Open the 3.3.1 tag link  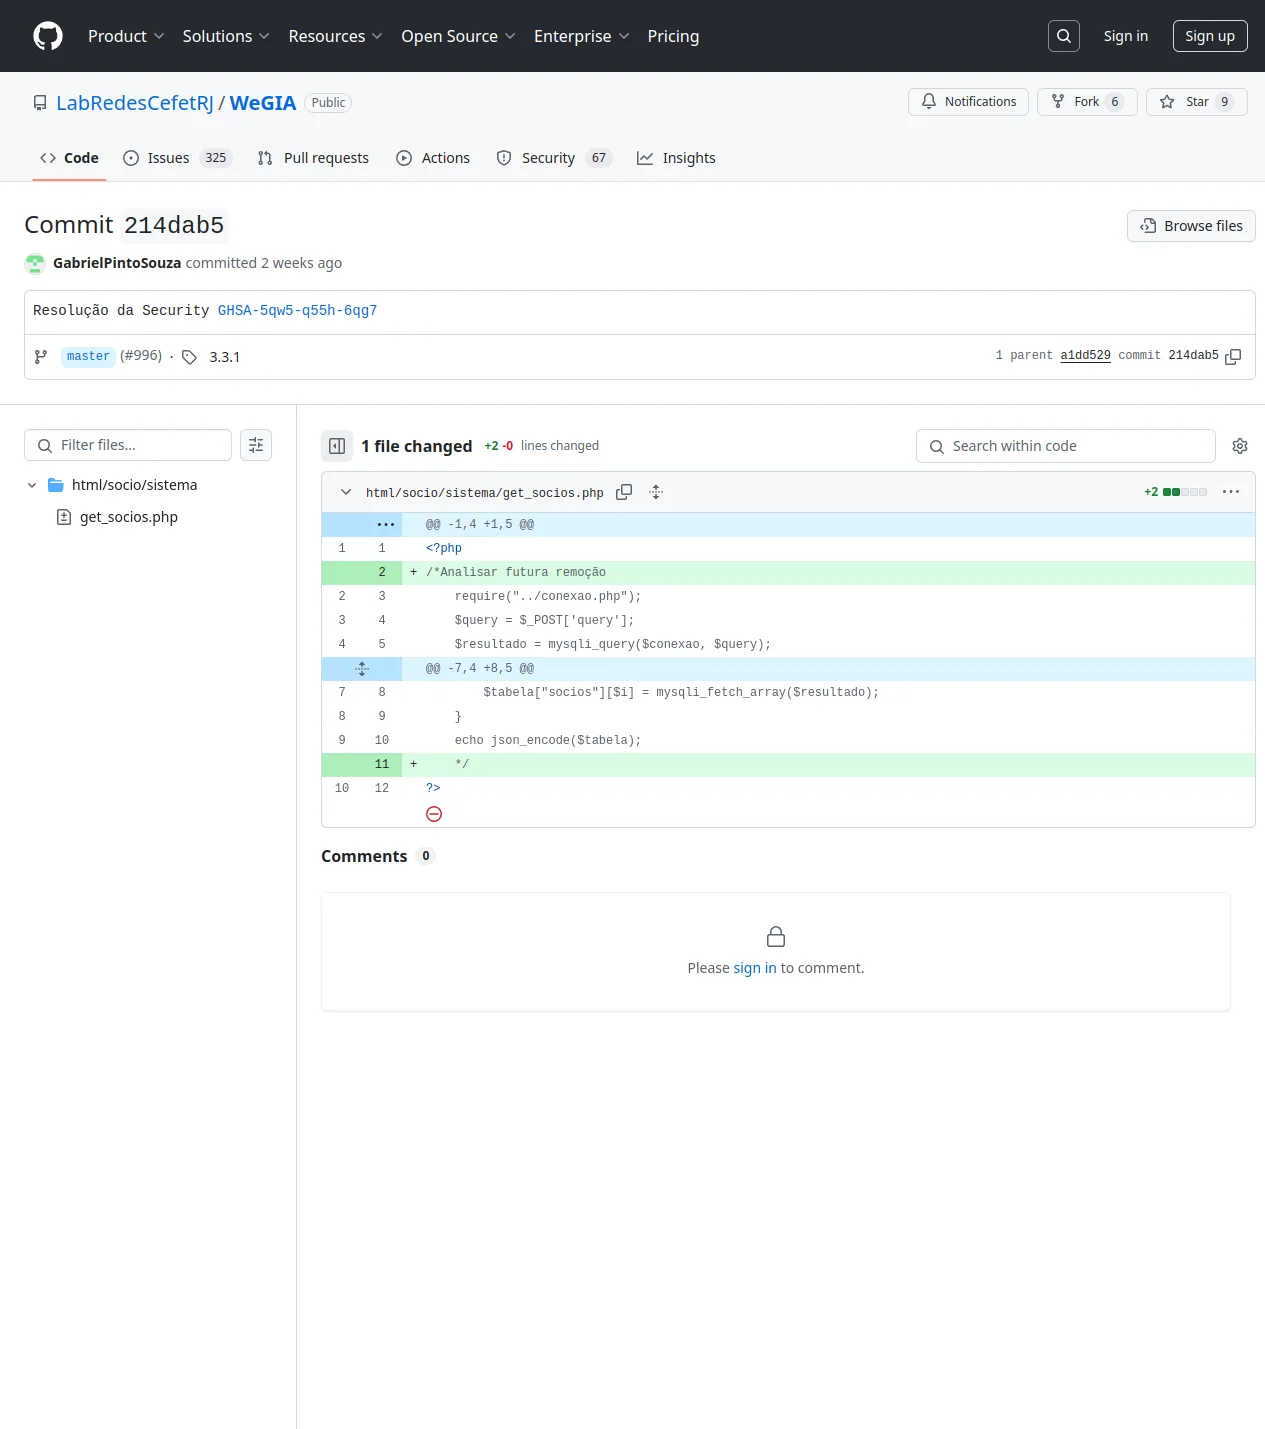point(224,357)
